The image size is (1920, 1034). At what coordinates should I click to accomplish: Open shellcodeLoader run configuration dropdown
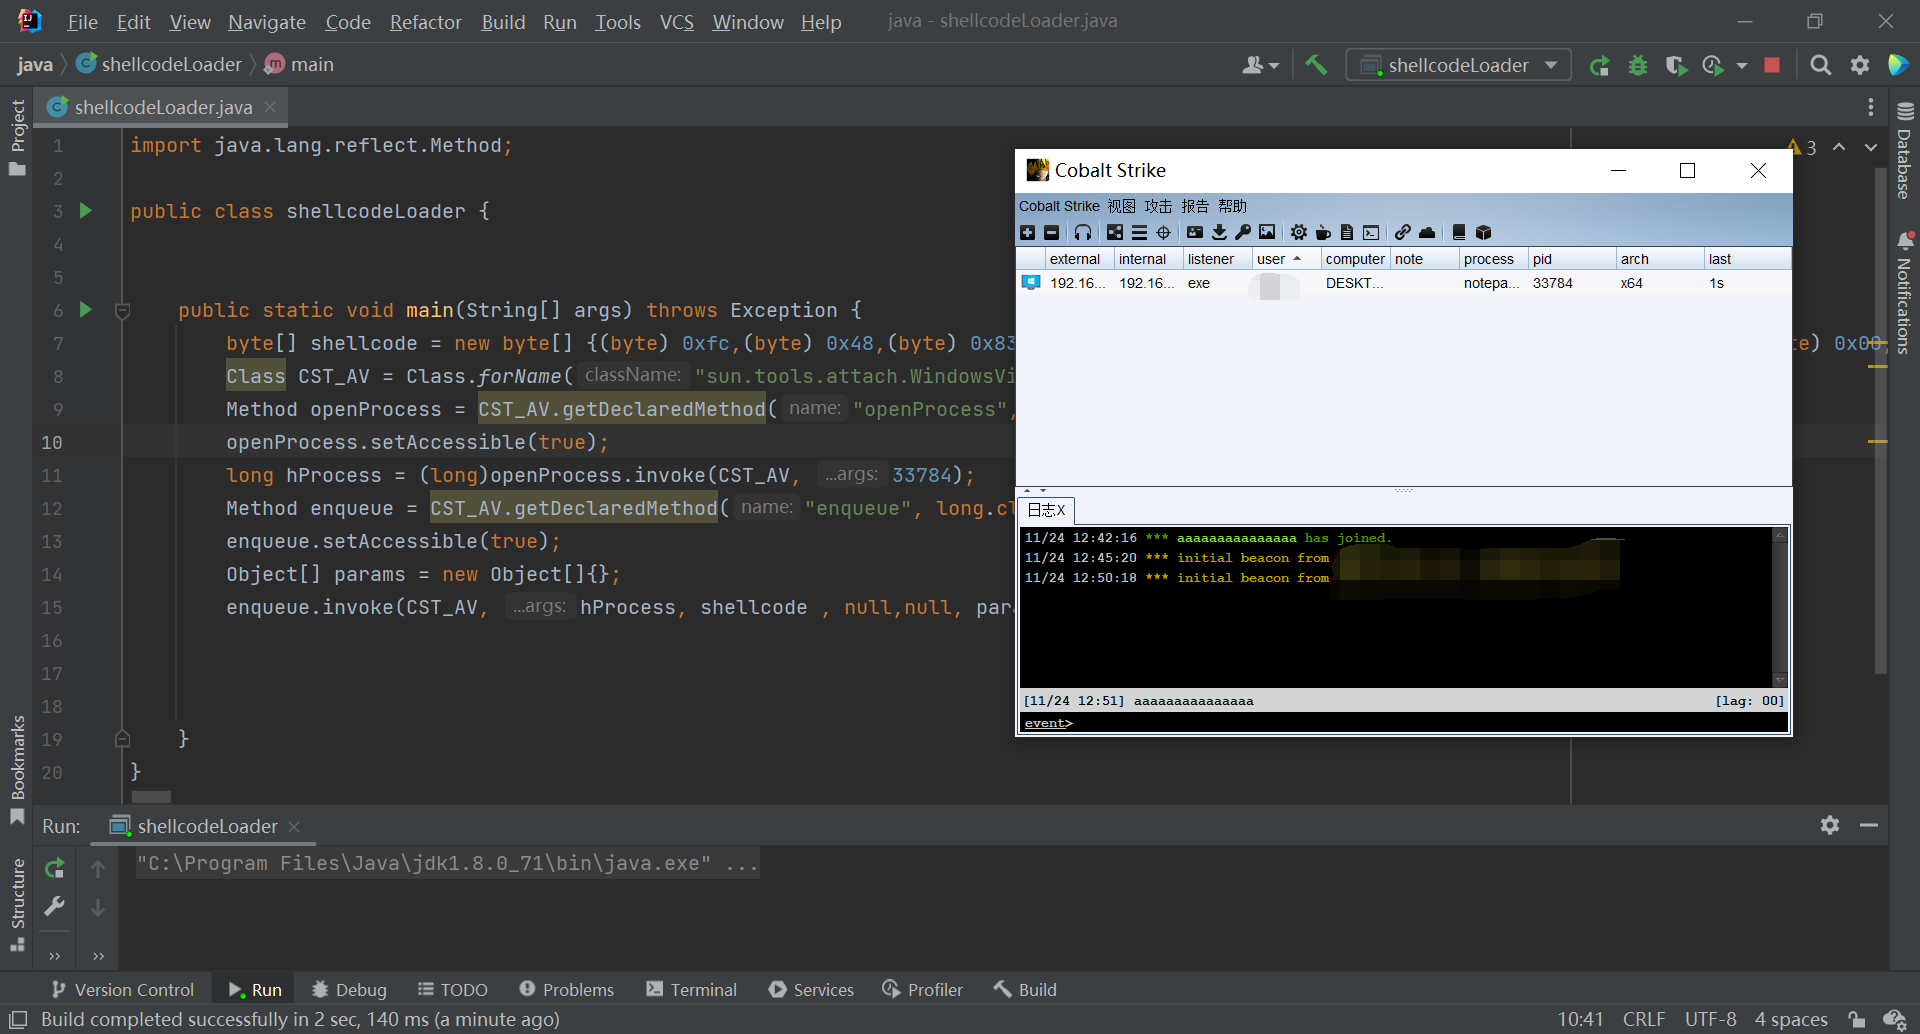(x=1458, y=65)
